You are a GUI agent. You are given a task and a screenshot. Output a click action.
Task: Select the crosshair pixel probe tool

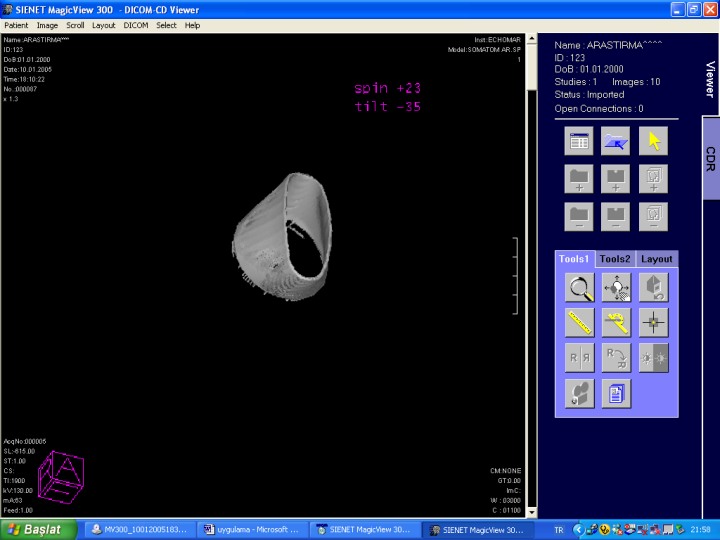tap(653, 322)
